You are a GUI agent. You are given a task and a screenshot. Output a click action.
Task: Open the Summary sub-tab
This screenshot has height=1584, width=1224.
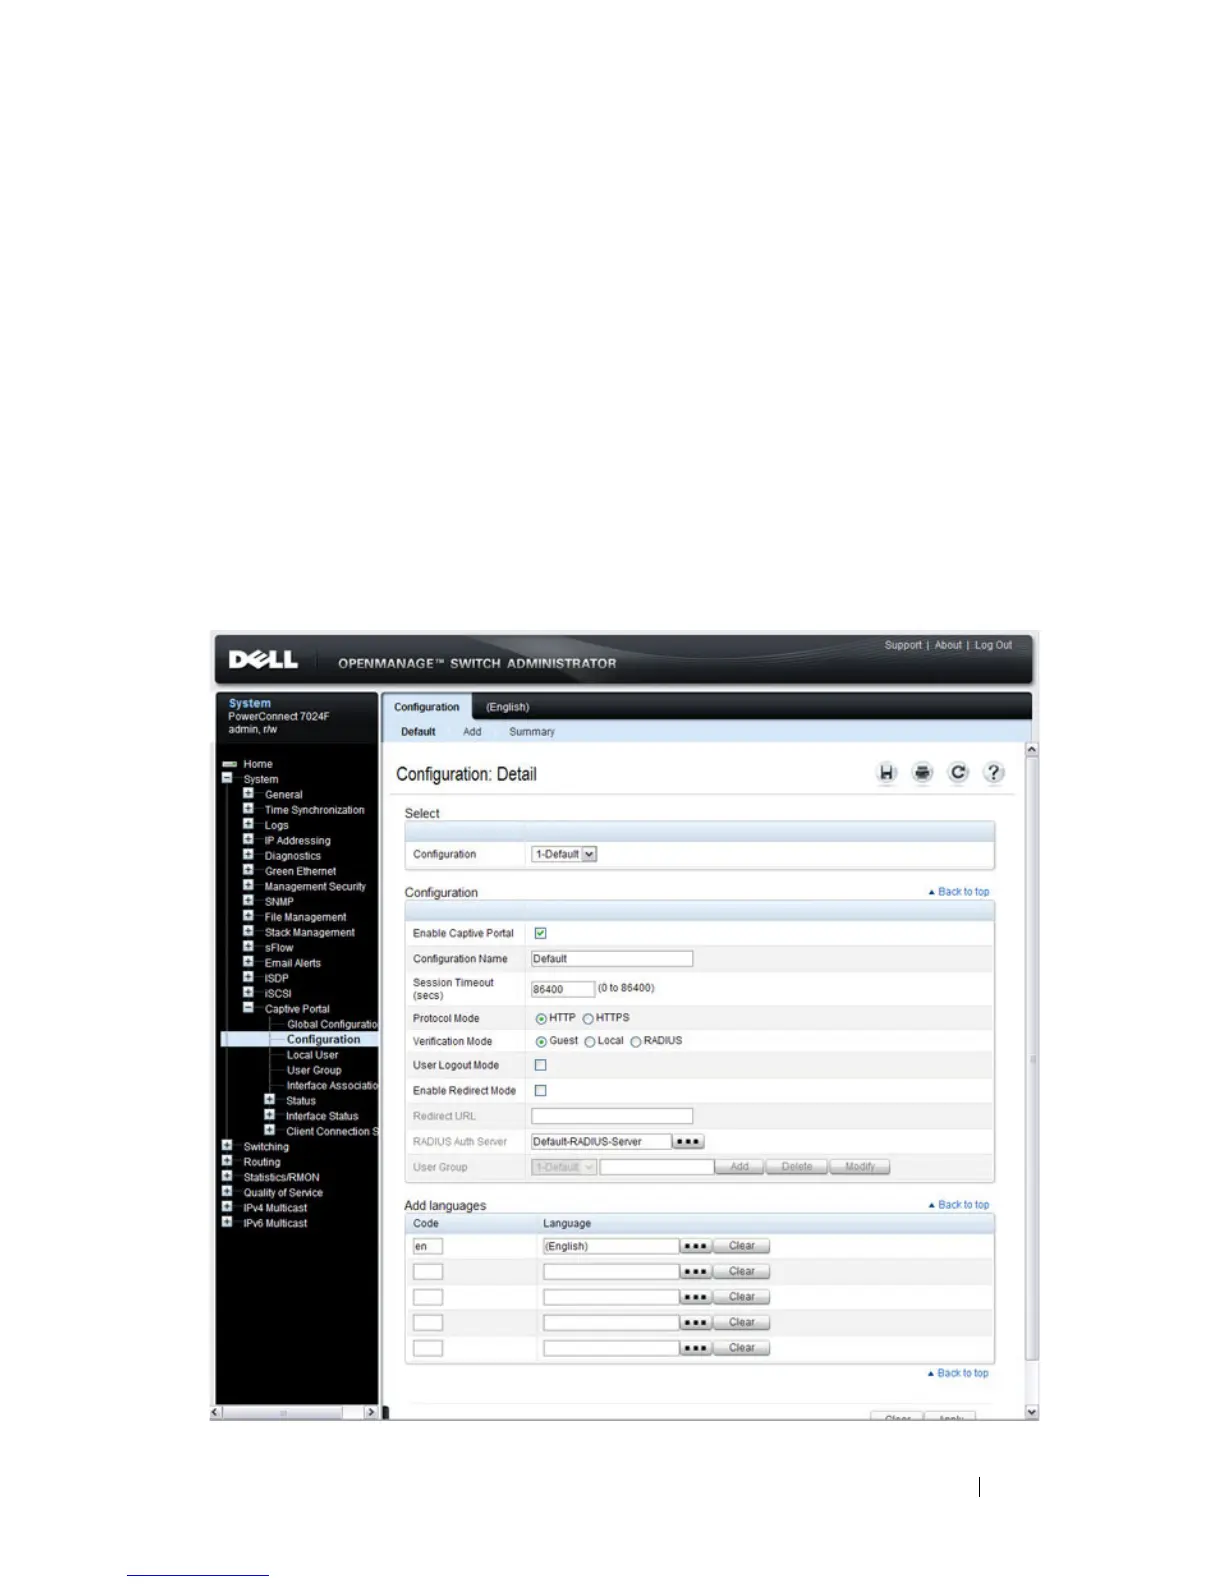[532, 732]
